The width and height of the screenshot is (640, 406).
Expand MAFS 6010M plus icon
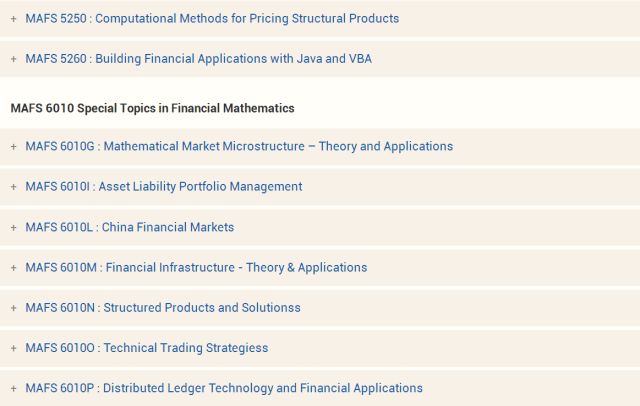[13, 268]
